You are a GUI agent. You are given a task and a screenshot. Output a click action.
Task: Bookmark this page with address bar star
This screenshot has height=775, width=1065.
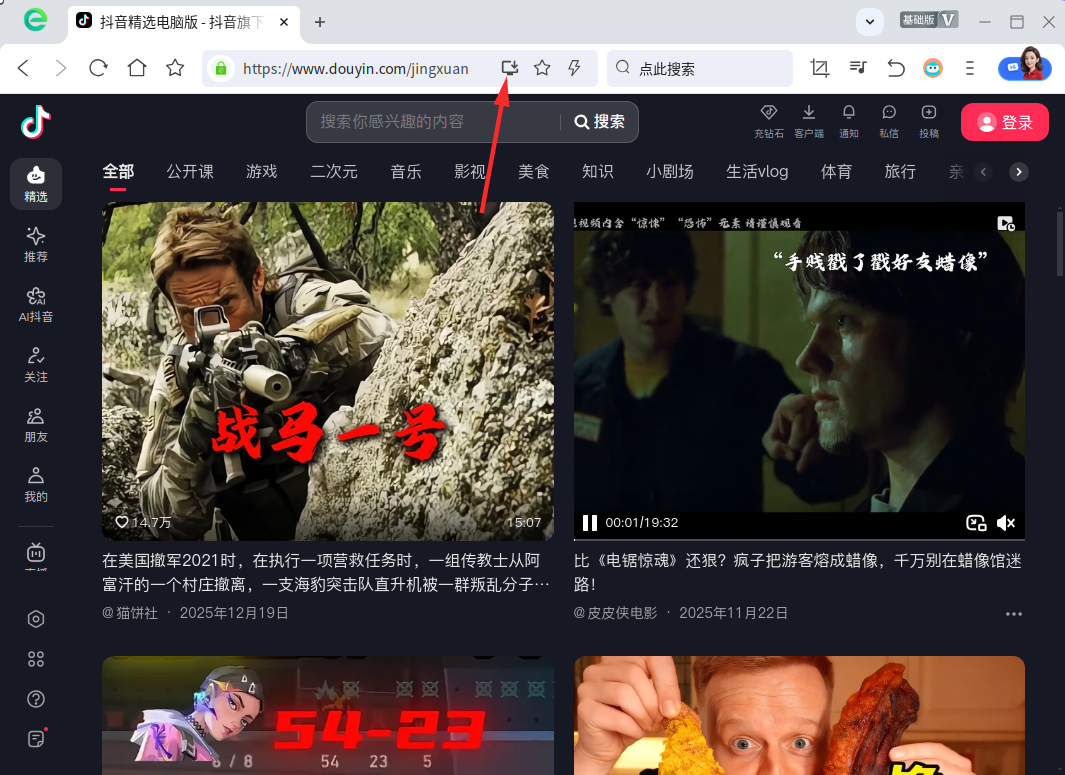pyautogui.click(x=542, y=68)
